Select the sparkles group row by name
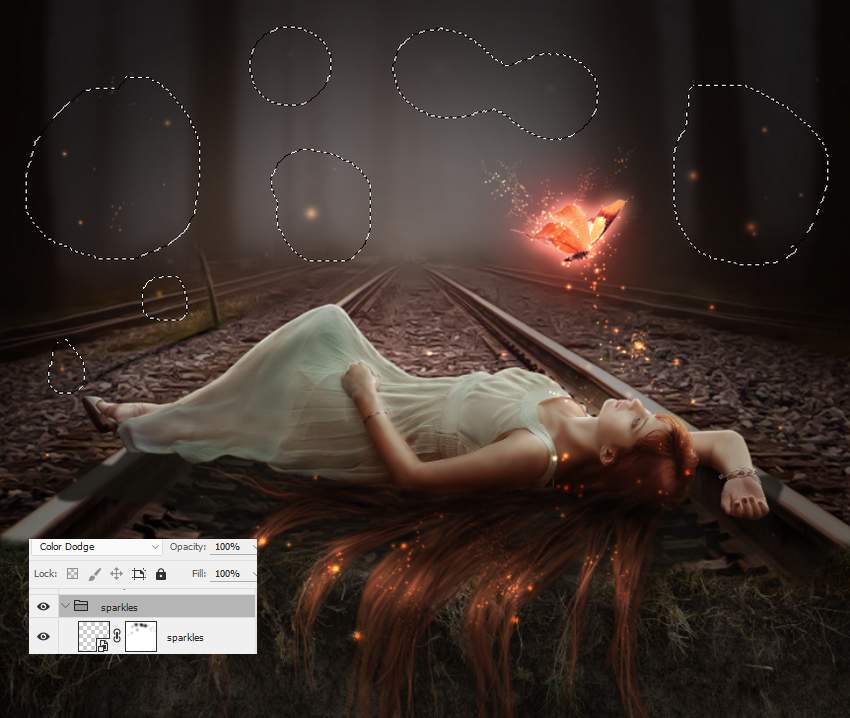 pyautogui.click(x=120, y=607)
